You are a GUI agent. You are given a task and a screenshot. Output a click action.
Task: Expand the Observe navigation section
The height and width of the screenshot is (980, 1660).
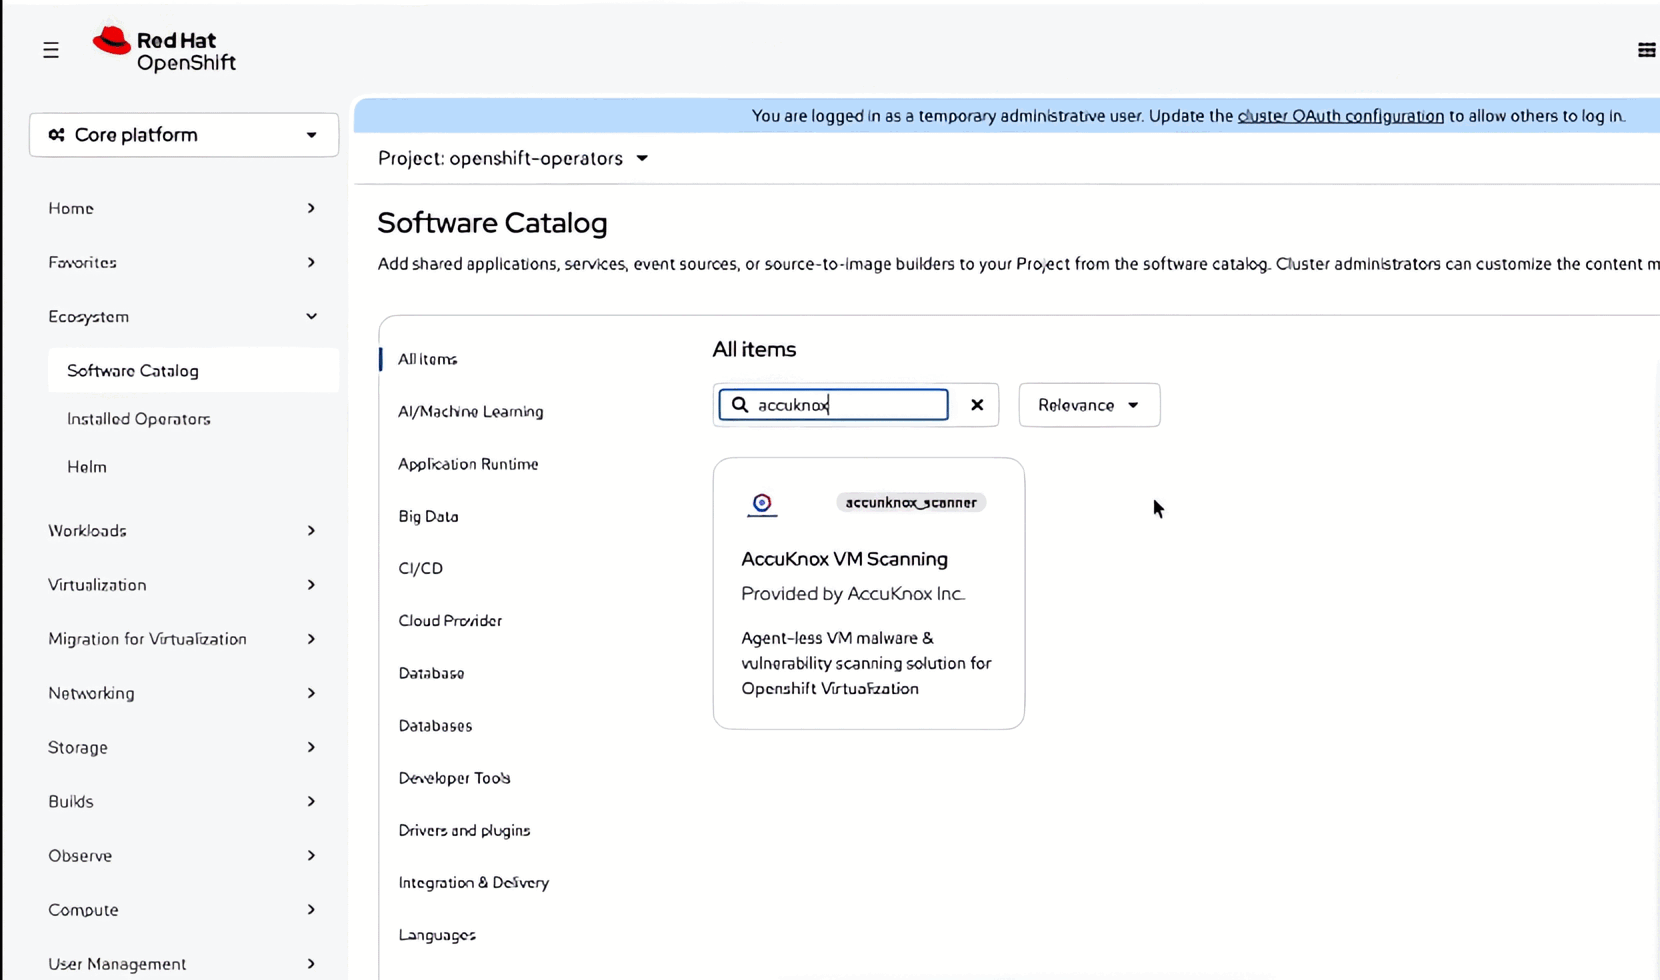click(183, 855)
